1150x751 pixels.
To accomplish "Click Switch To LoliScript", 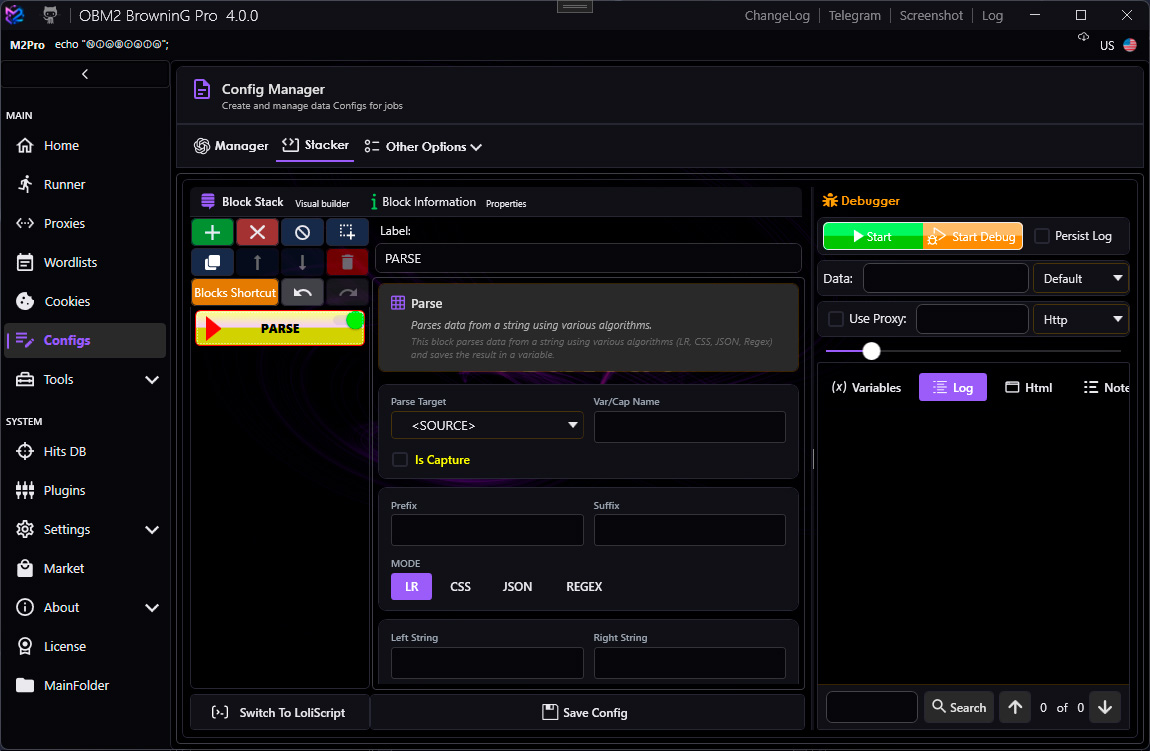I will coord(279,713).
